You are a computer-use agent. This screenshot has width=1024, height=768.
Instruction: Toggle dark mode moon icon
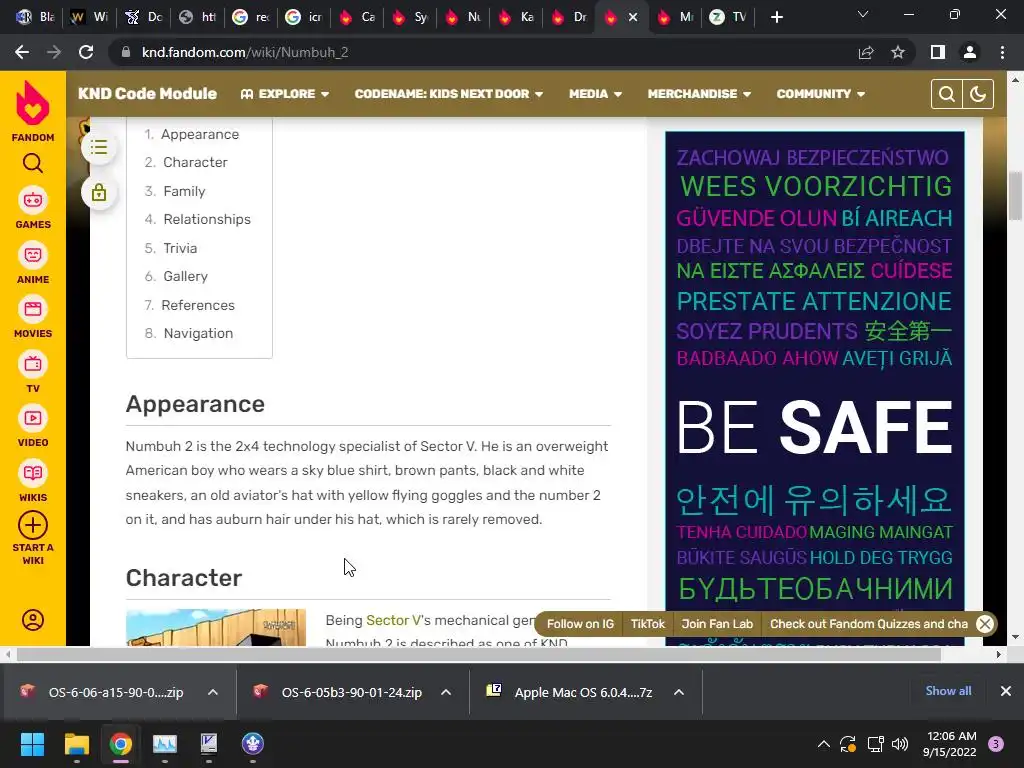point(978,94)
